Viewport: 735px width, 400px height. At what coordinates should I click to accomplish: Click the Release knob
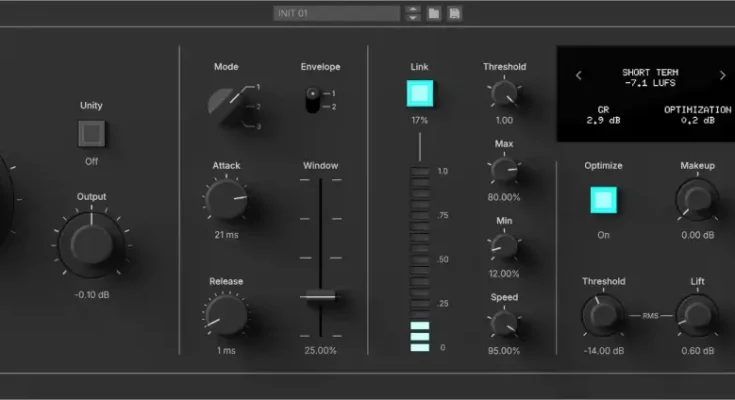click(x=226, y=316)
